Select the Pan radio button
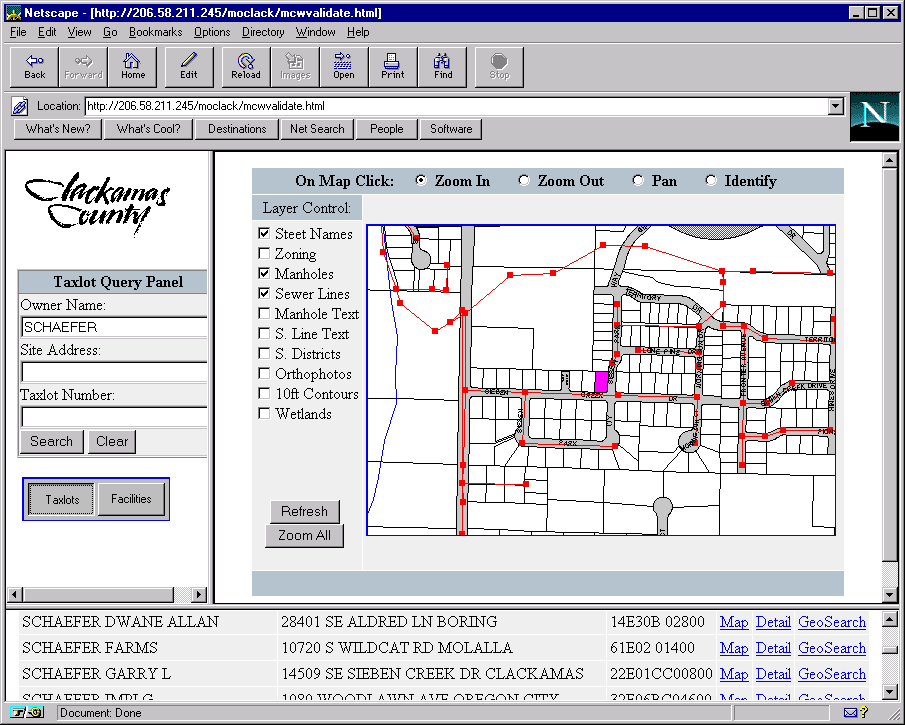 tap(638, 181)
